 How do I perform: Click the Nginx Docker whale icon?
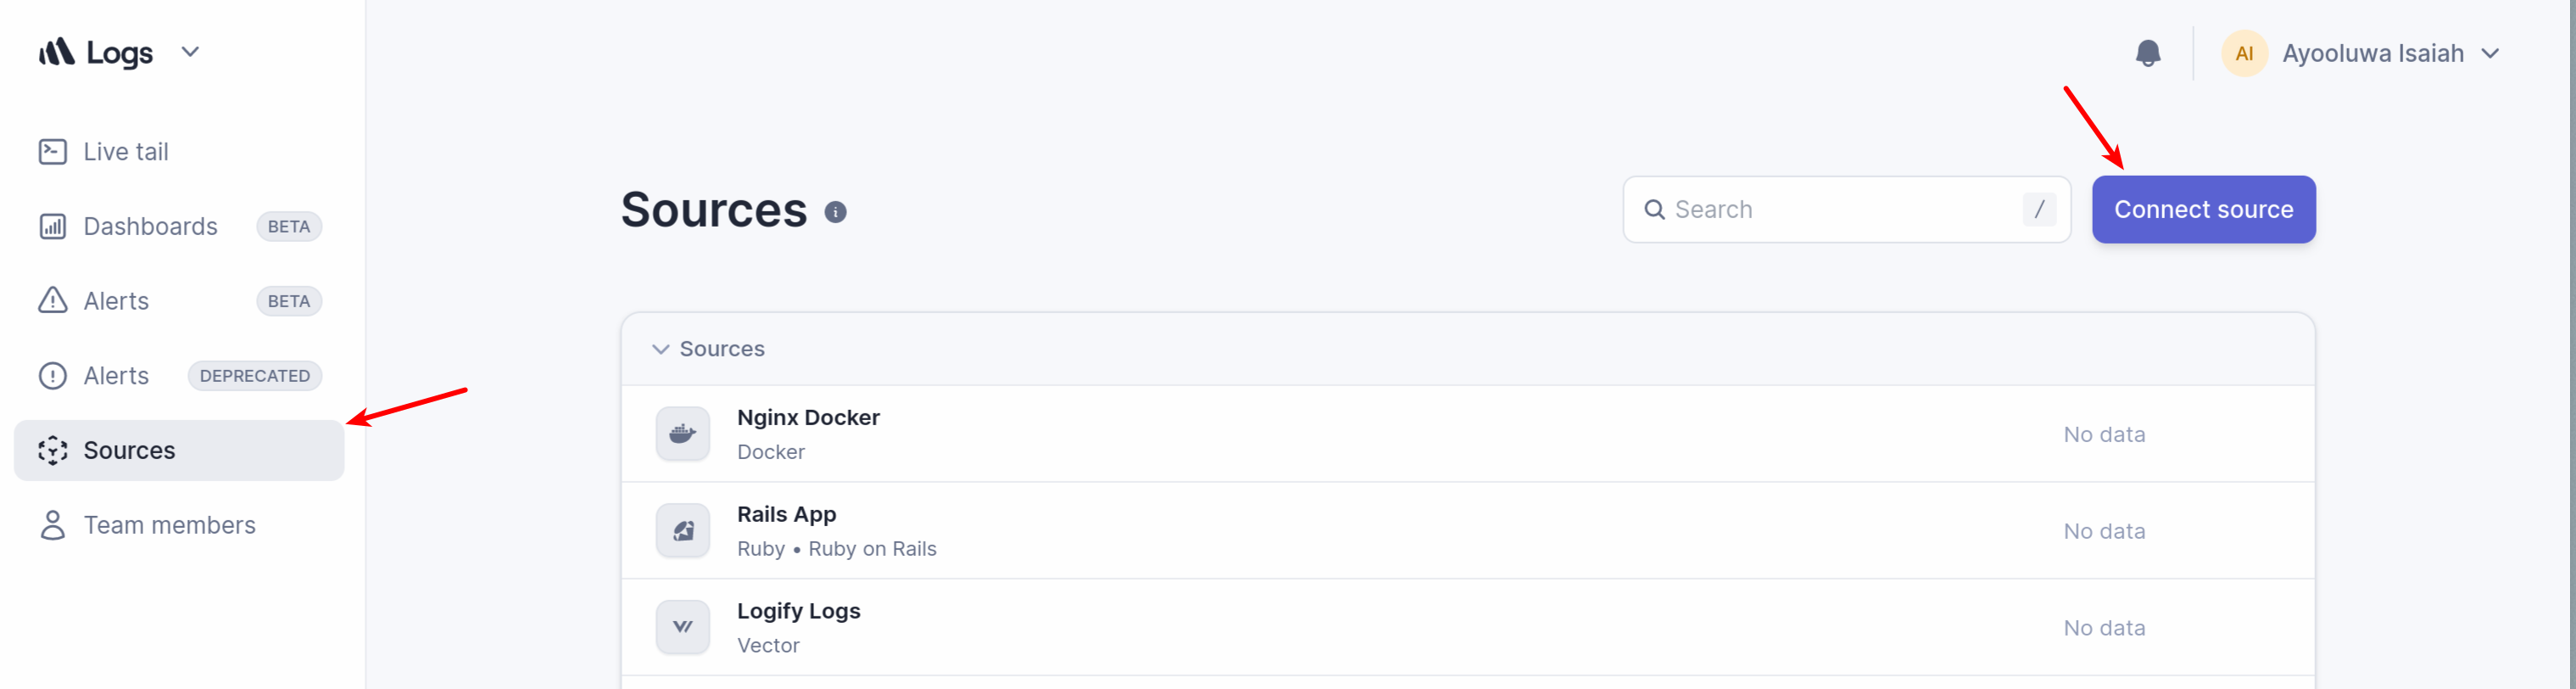point(683,434)
